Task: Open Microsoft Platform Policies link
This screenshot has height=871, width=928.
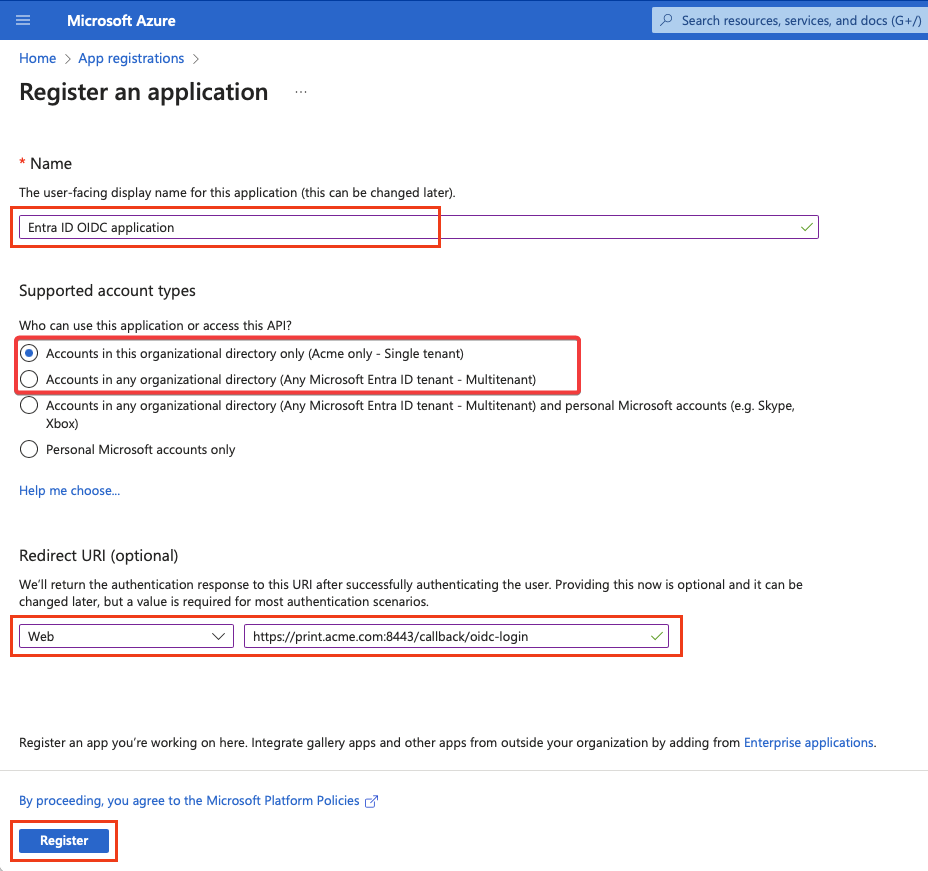Action: pyautogui.click(x=190, y=801)
